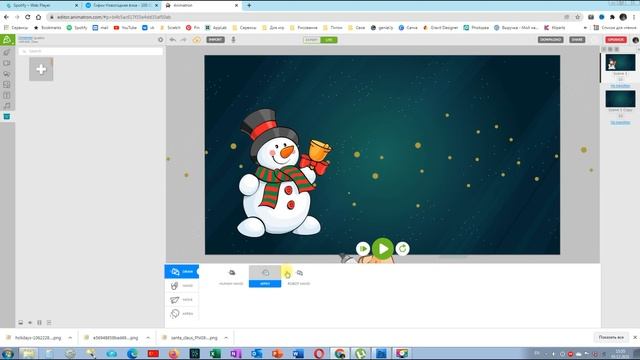Image resolution: width=640 pixels, height=360 pixels.
Task: Open the tab with circular erase icon
Action: (182, 313)
